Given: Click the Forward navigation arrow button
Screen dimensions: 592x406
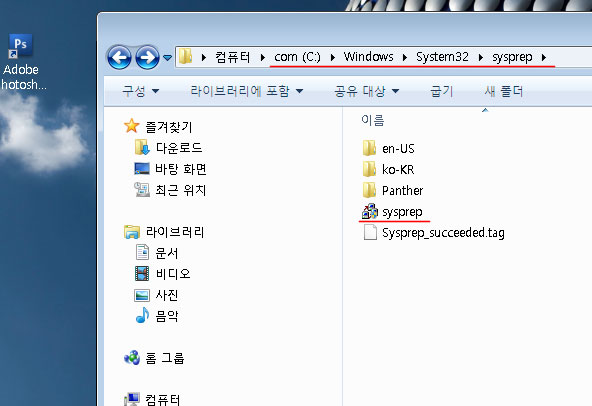Looking at the screenshot, I should (147, 57).
